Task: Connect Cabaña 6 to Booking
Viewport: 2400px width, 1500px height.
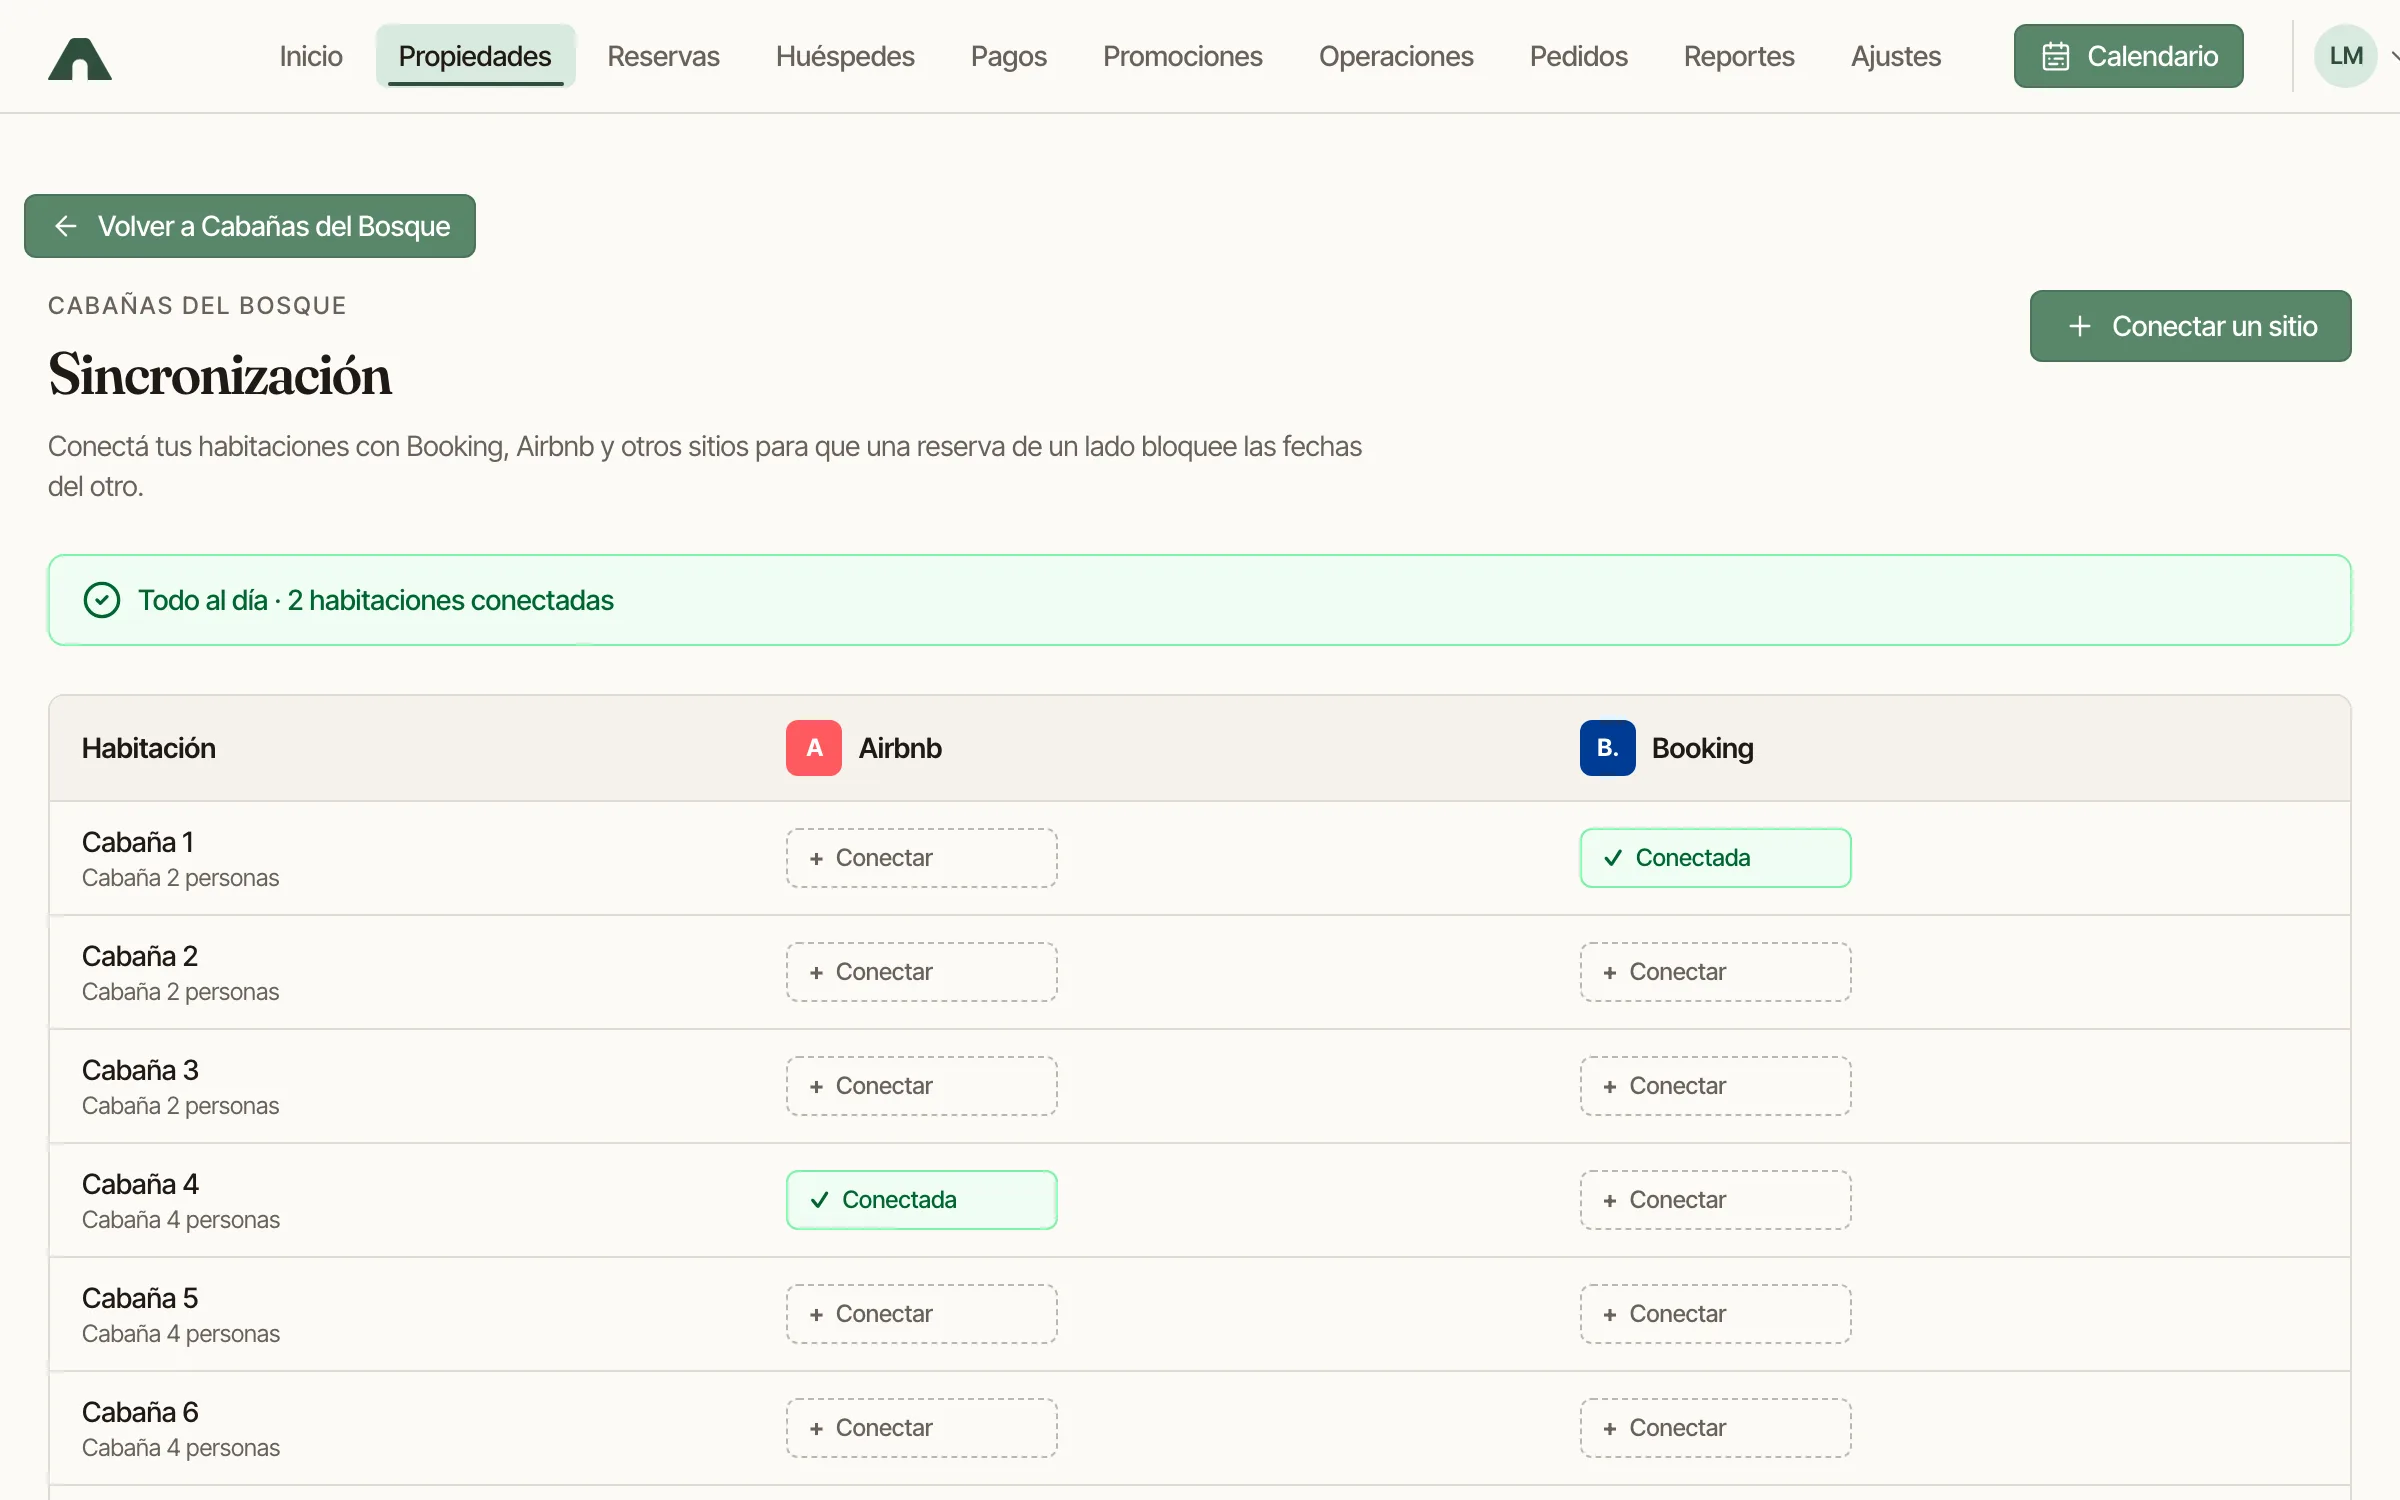Action: tap(1715, 1428)
